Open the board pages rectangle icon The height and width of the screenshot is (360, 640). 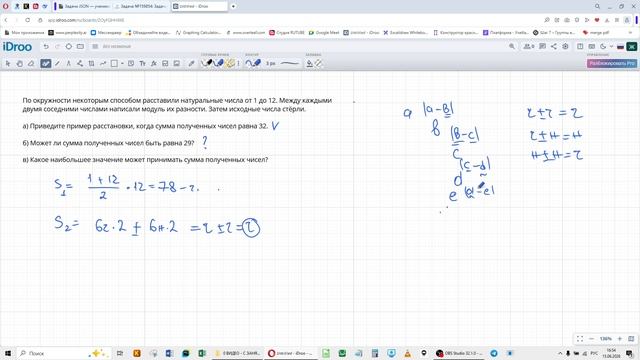click(x=80, y=47)
